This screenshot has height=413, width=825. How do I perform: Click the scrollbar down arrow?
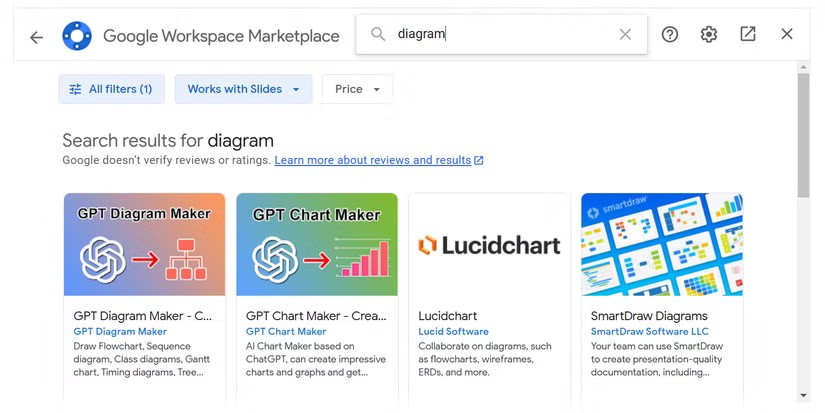point(803,395)
